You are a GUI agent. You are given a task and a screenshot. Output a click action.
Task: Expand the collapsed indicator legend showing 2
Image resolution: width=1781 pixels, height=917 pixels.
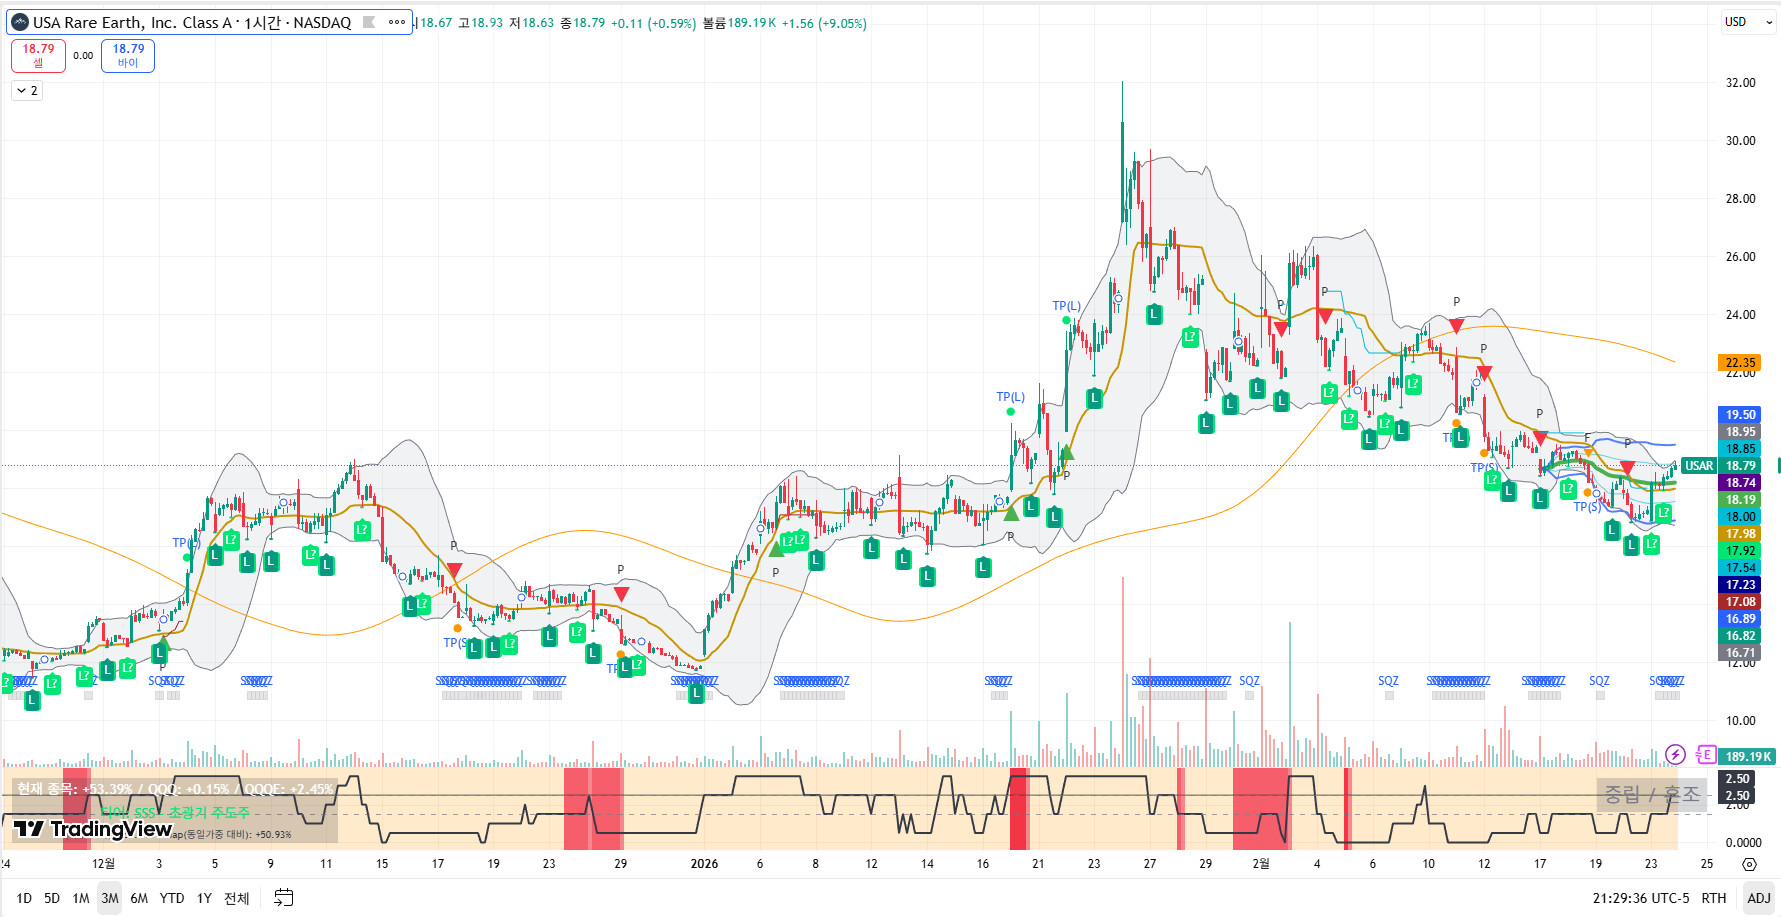(27, 91)
